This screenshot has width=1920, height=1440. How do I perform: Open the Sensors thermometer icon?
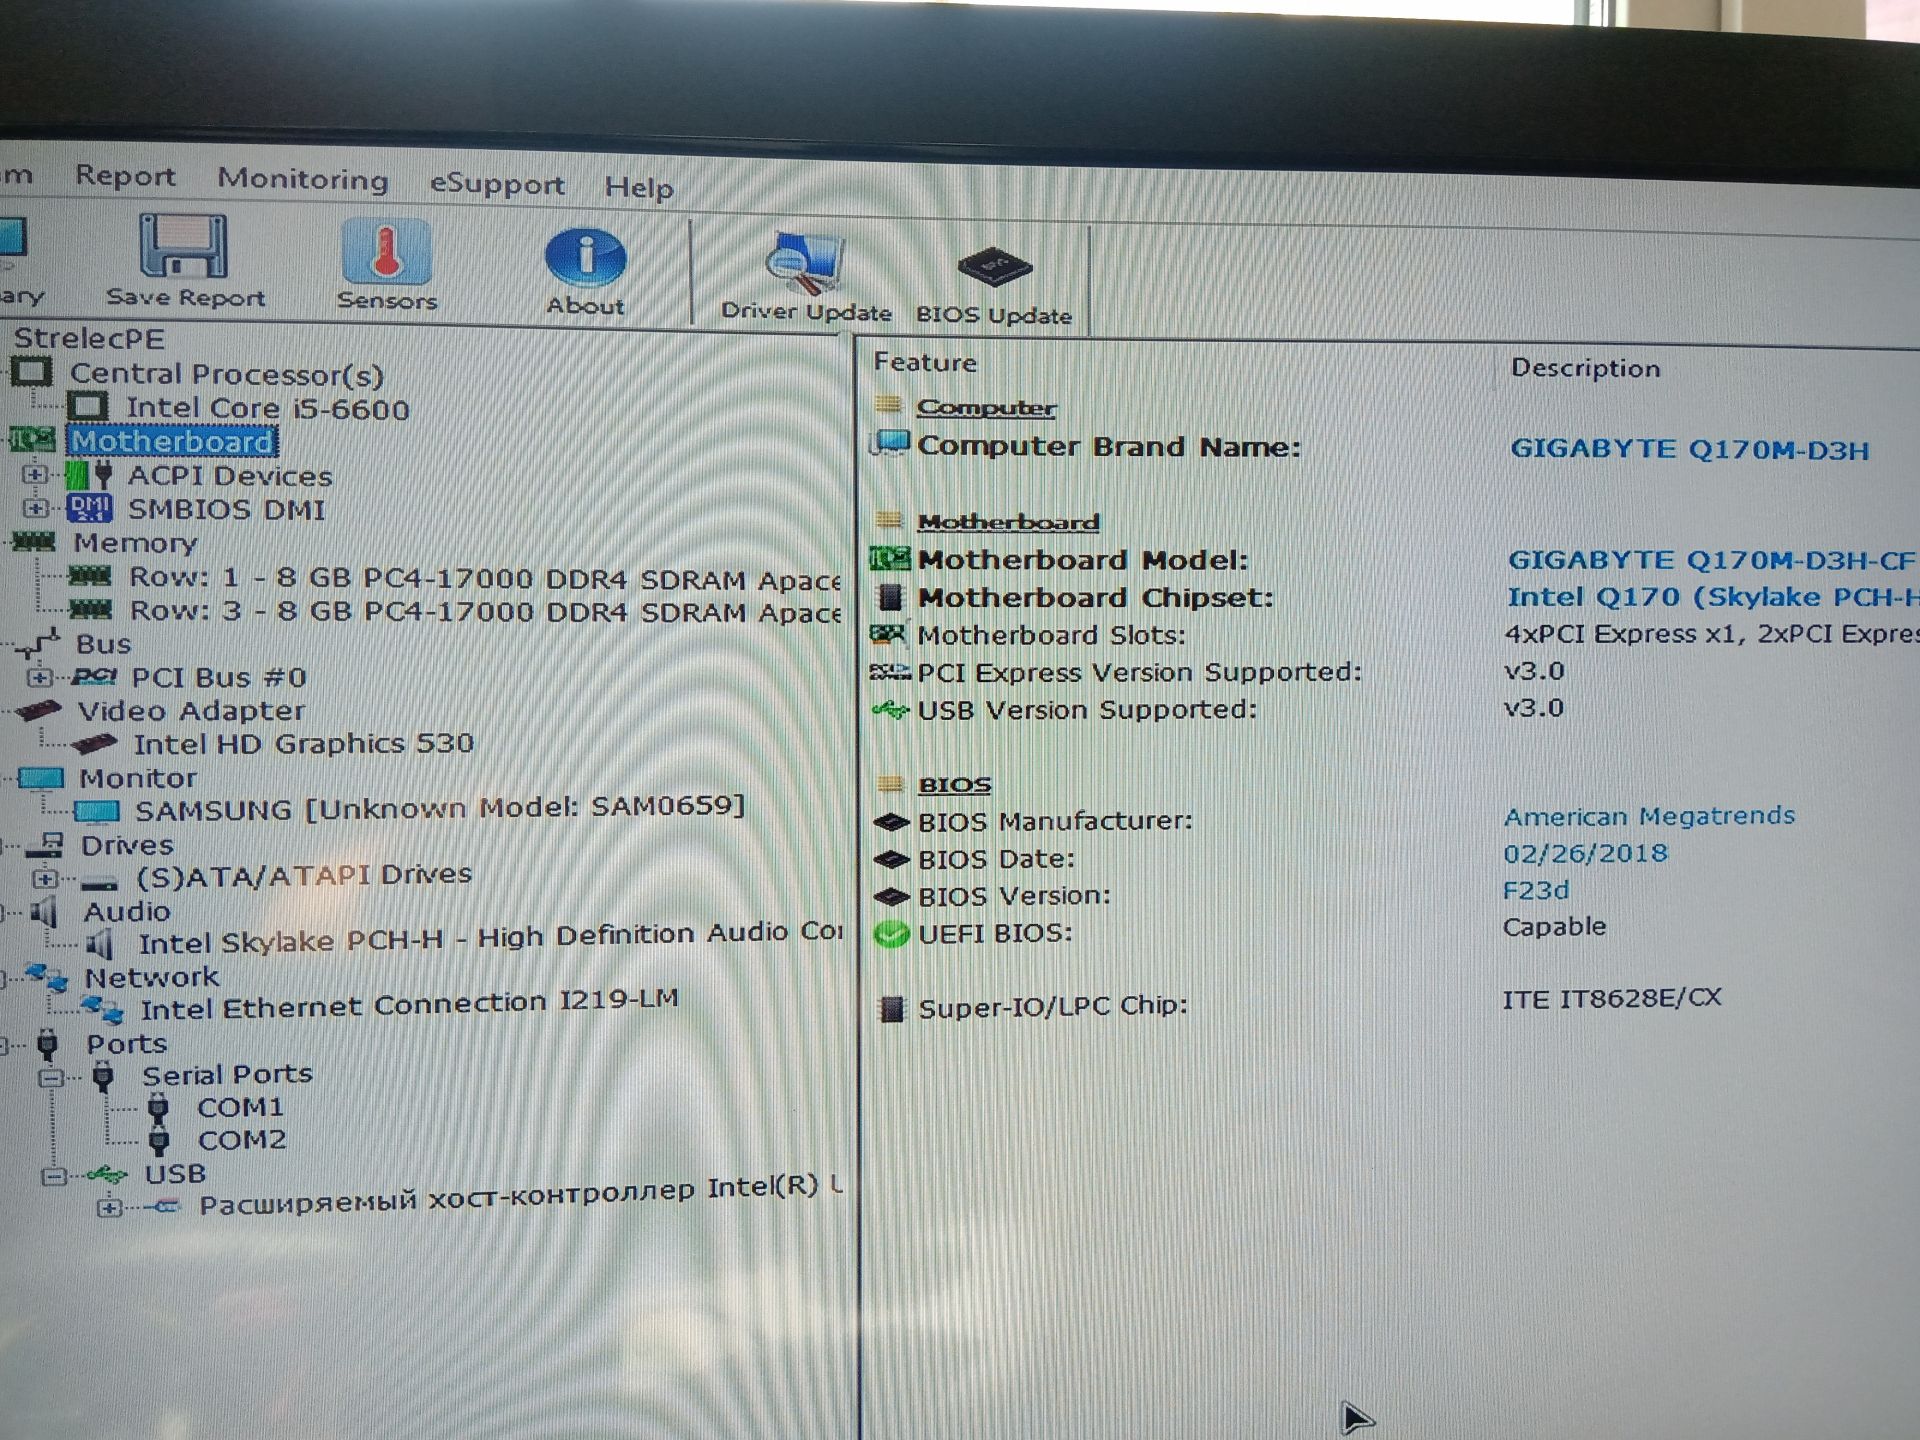(x=386, y=251)
